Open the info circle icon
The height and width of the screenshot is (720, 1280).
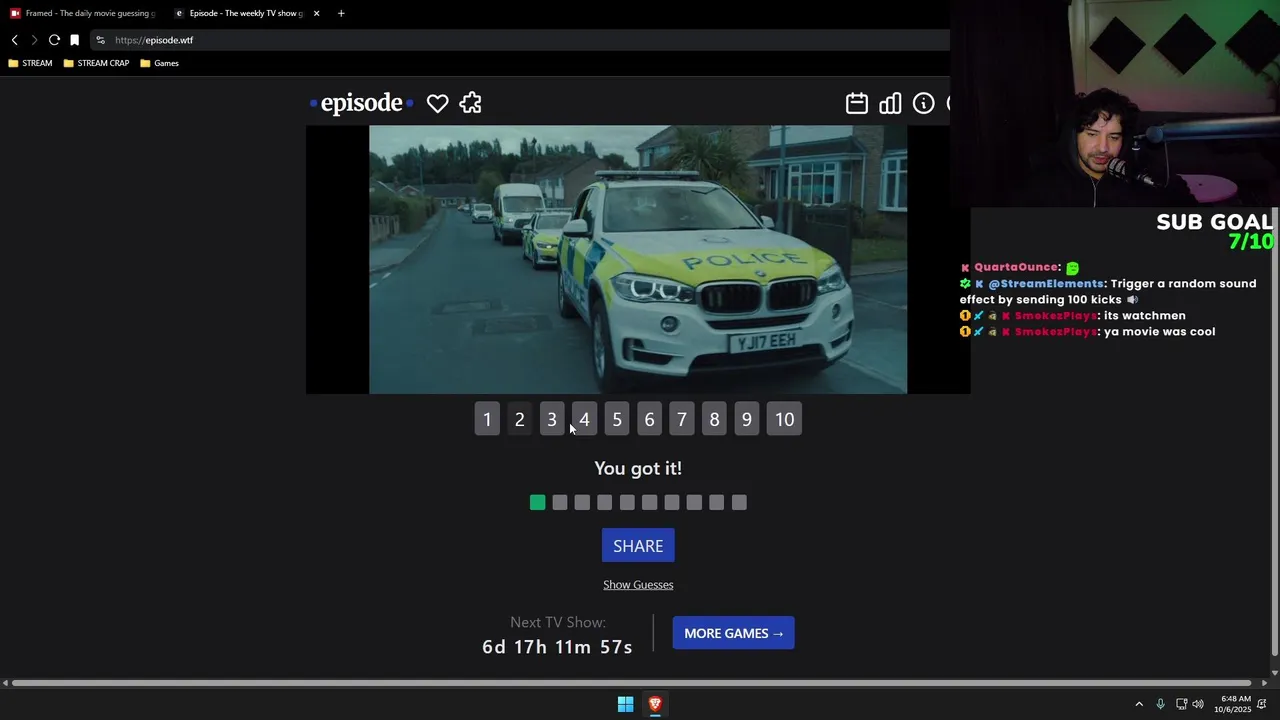924,103
